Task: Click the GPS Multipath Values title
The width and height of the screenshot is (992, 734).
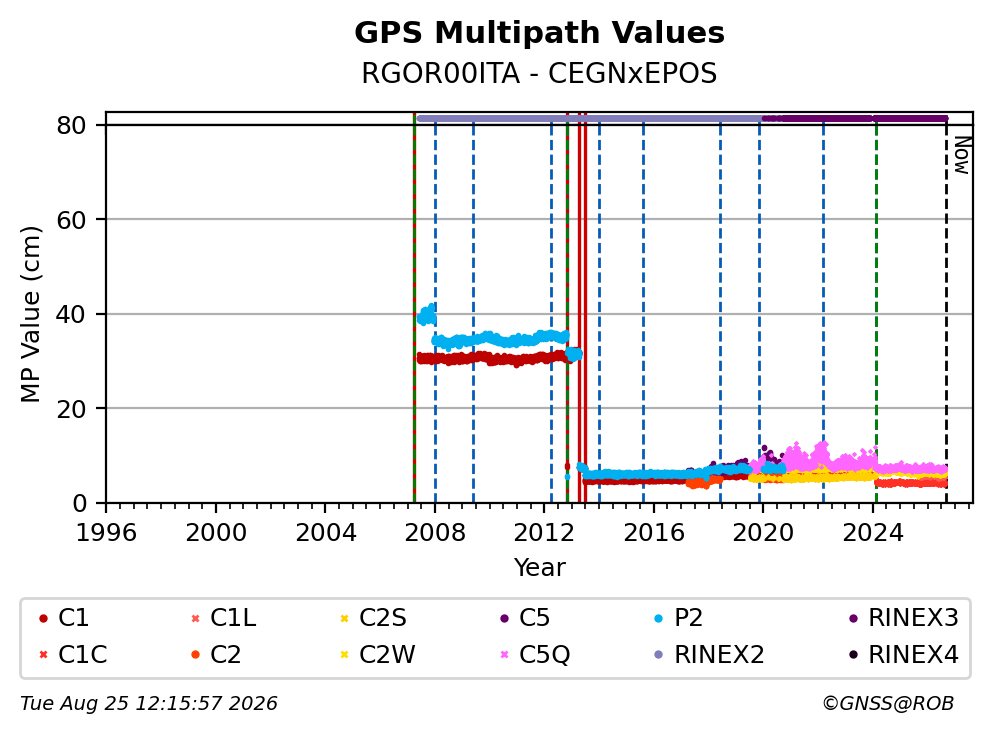Action: pos(539,32)
